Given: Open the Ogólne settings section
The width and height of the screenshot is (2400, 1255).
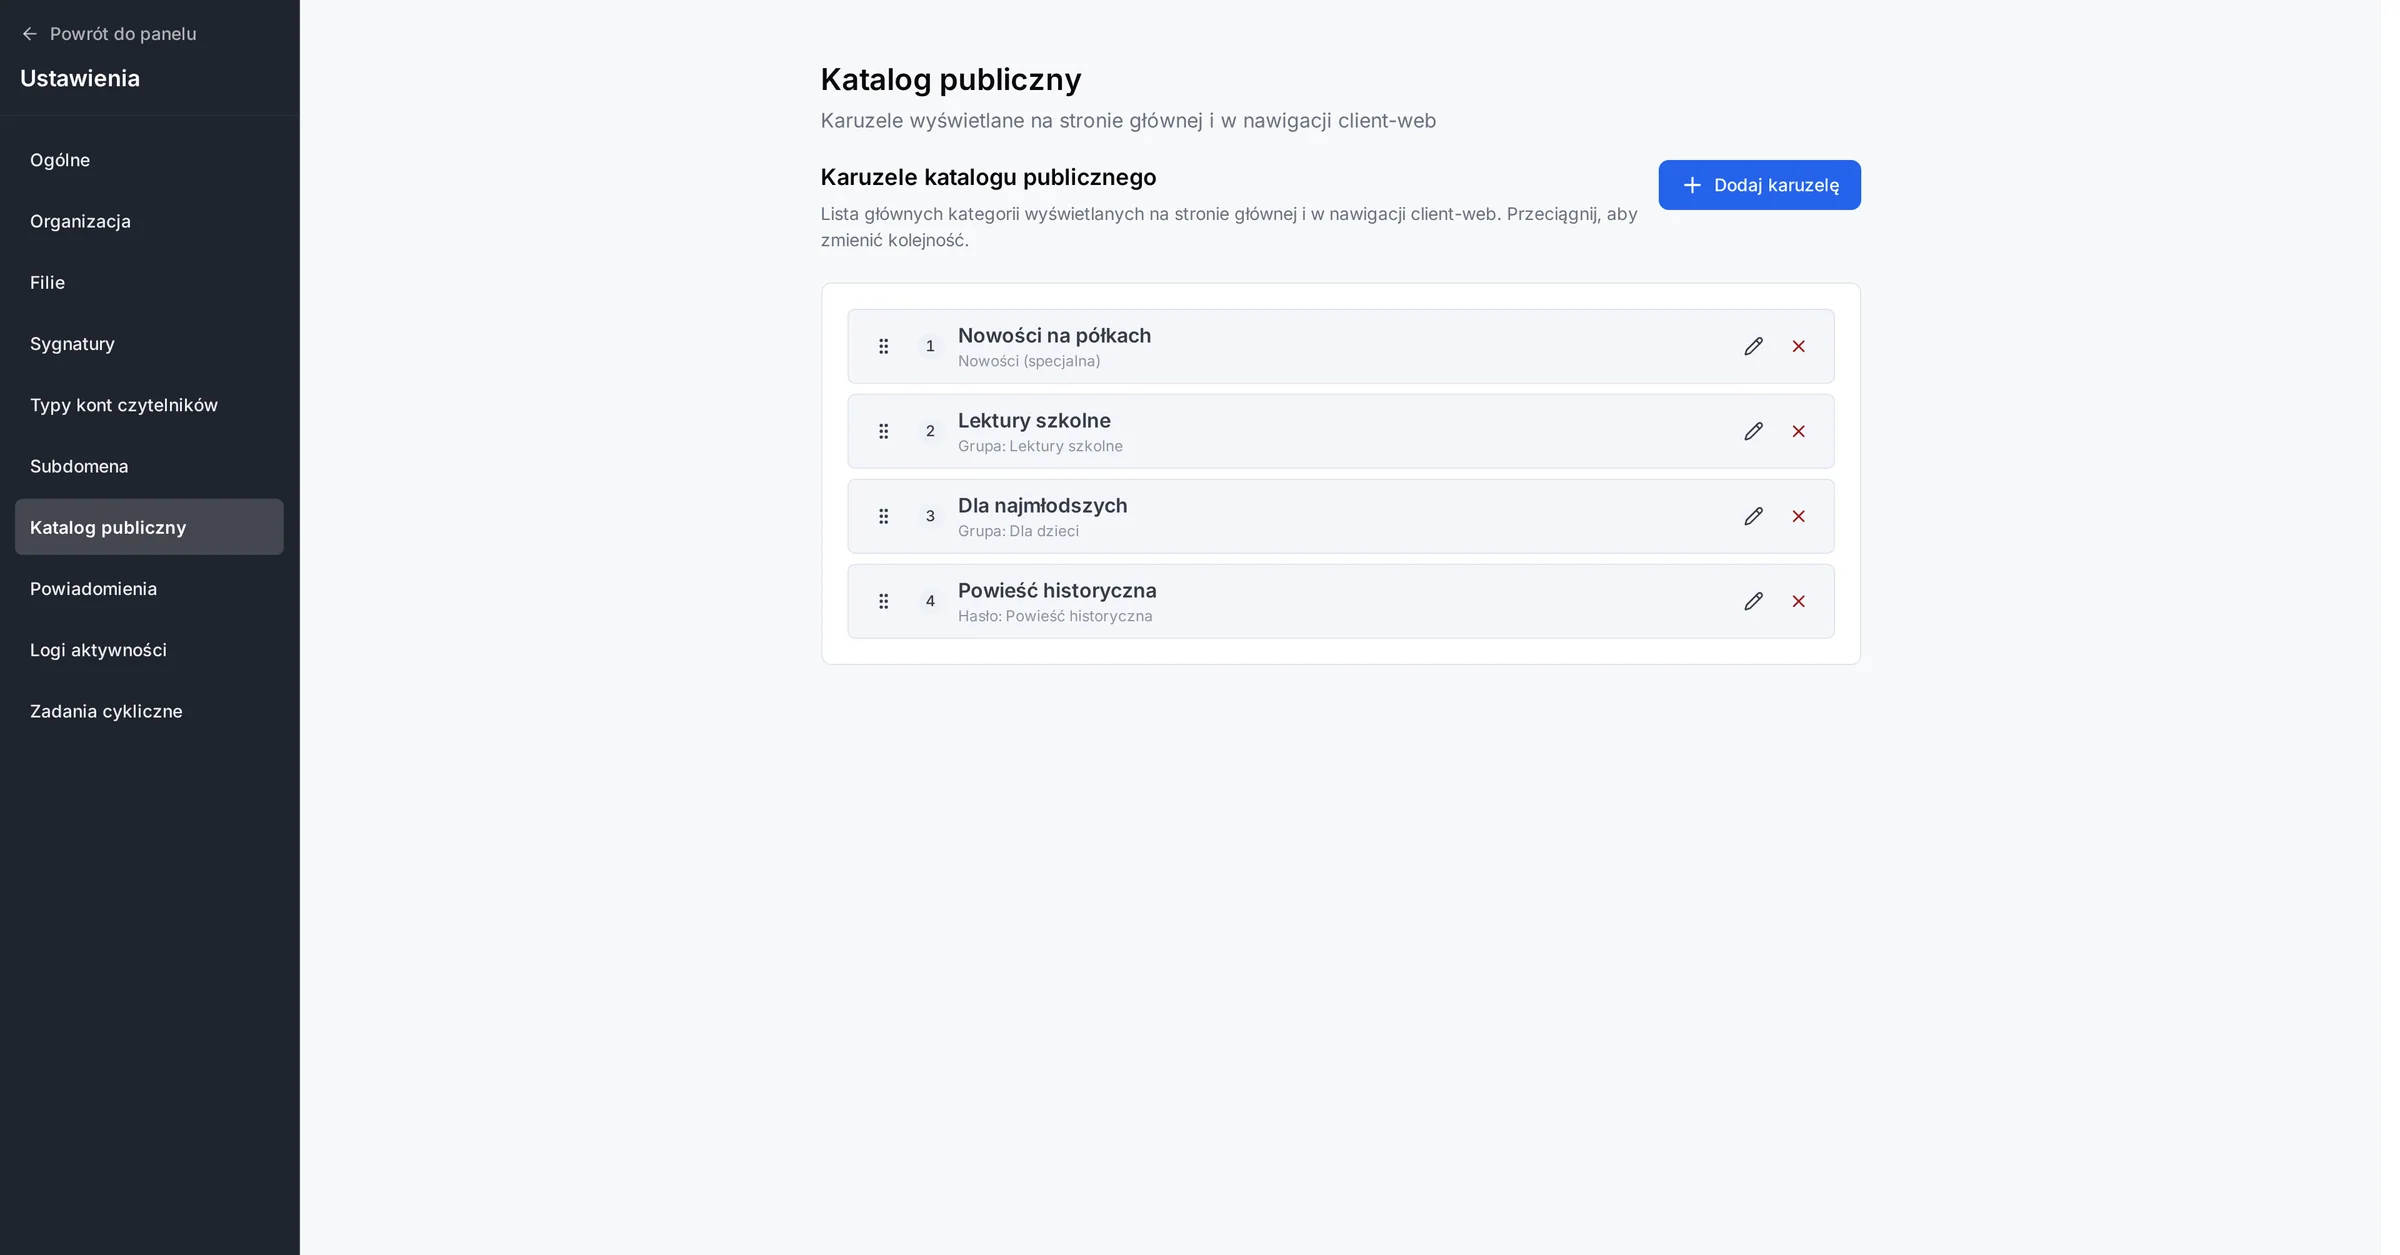Looking at the screenshot, I should [149, 160].
